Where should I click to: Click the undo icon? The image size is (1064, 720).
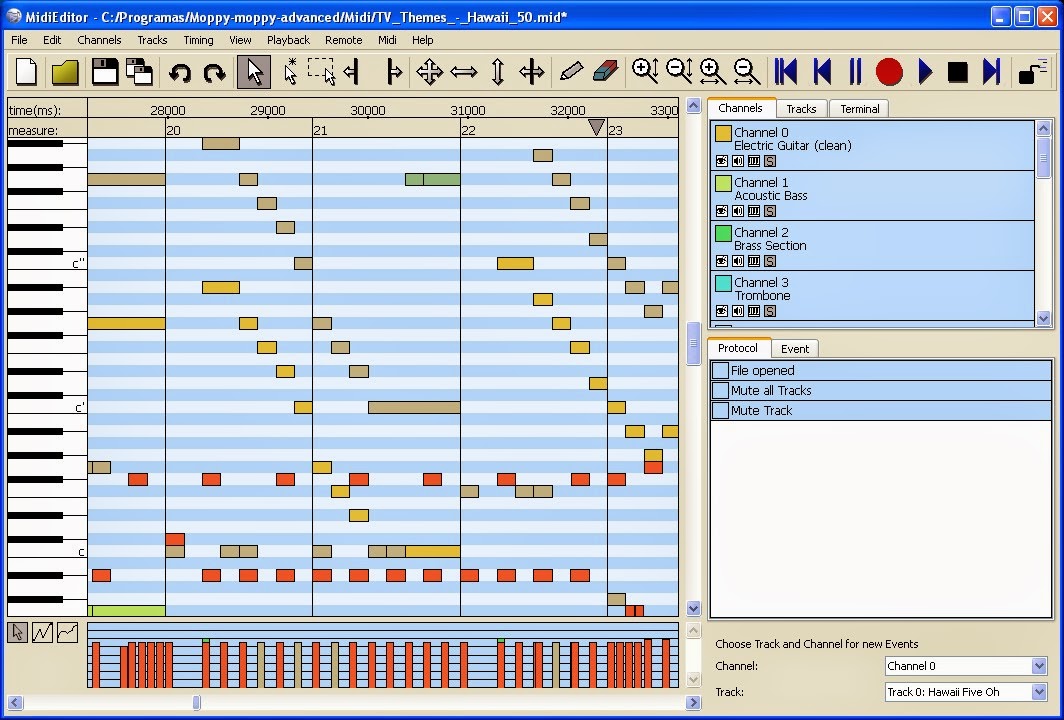tap(181, 71)
